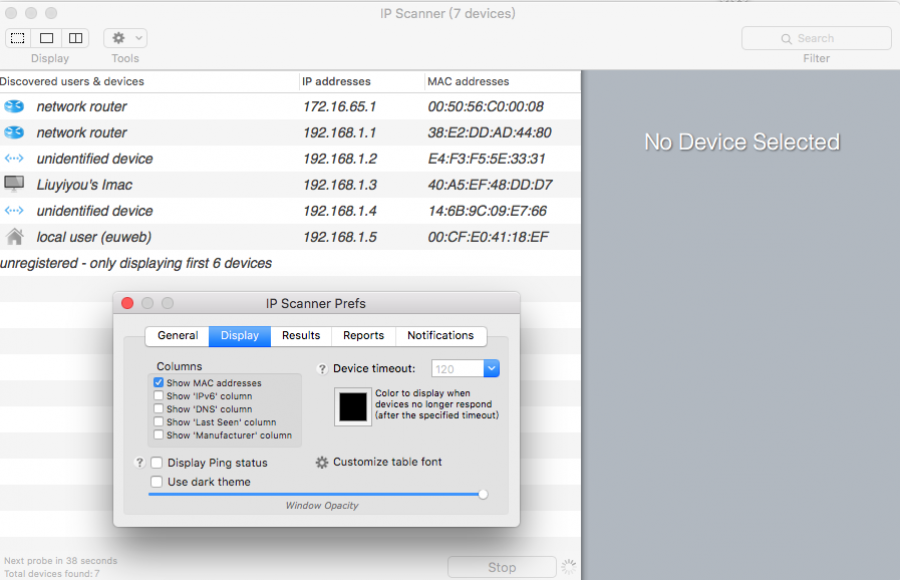This screenshot has width=900, height=580.
Task: Click Customize table font
Action: coord(387,462)
